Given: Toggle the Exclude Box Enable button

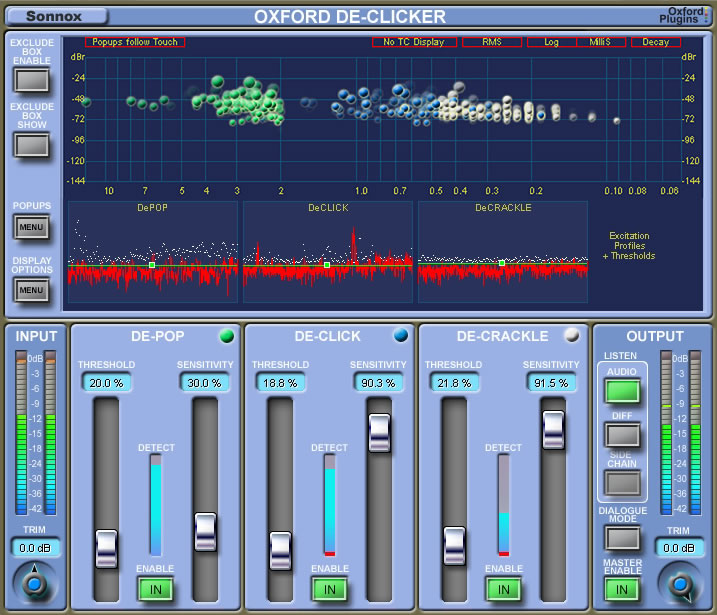Looking at the screenshot, I should point(31,80).
